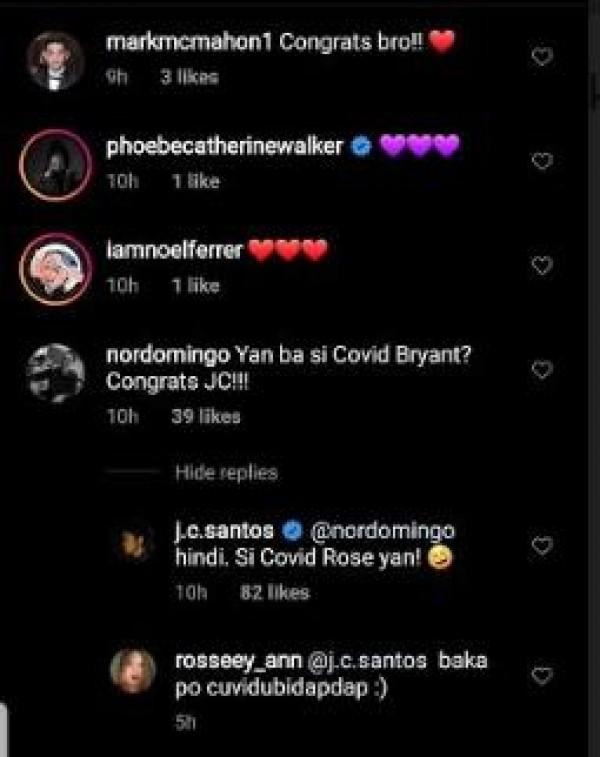Open iamnoelferrer's story ring avatar

[x=54, y=267]
